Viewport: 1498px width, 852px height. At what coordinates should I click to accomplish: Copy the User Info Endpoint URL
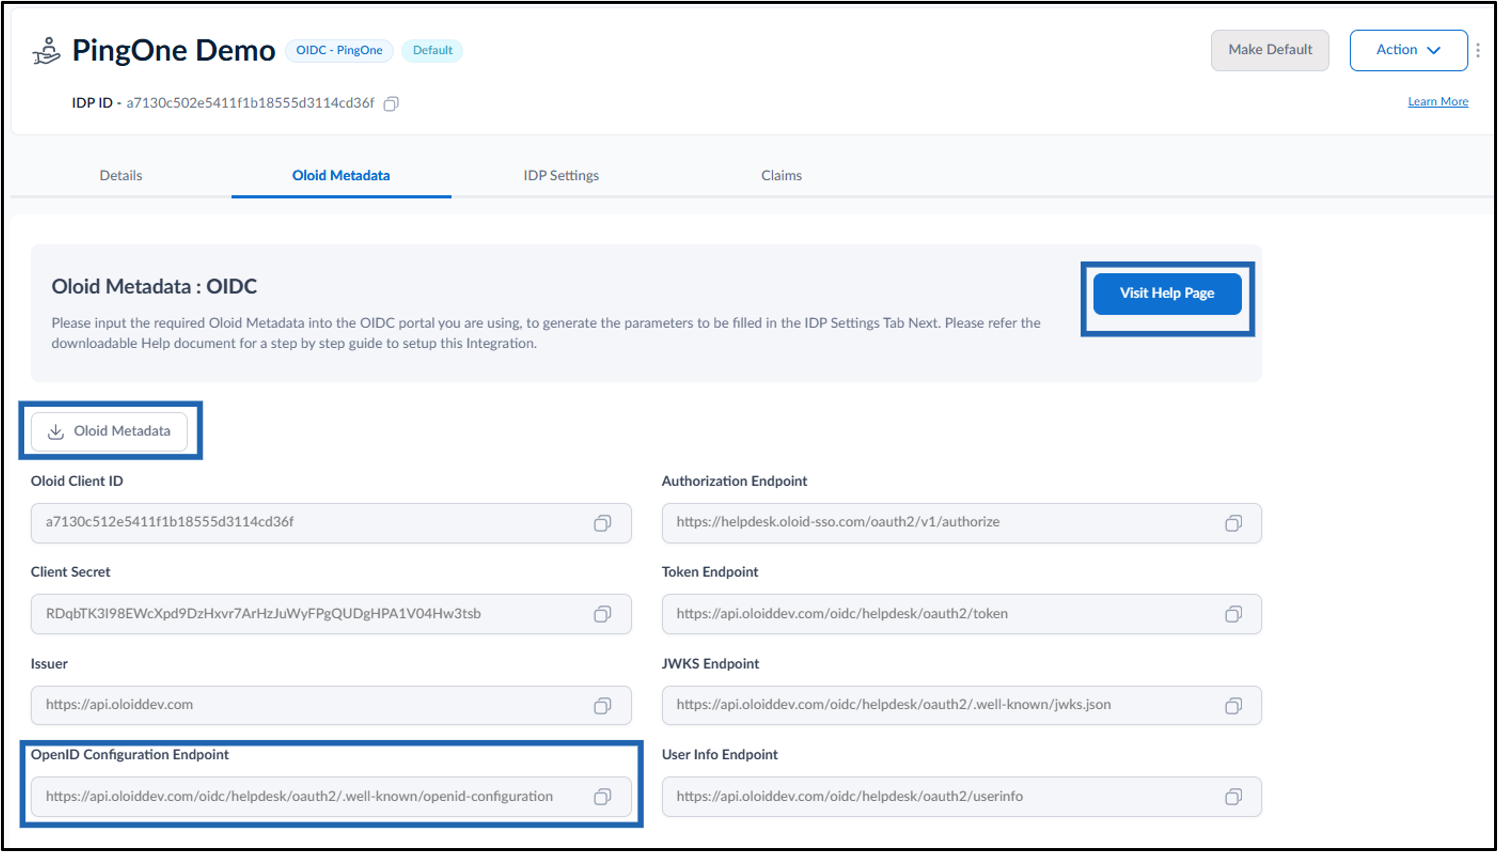coord(1234,797)
